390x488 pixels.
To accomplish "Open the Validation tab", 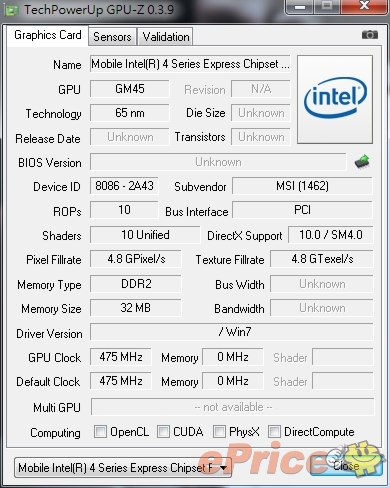I will tap(166, 37).
